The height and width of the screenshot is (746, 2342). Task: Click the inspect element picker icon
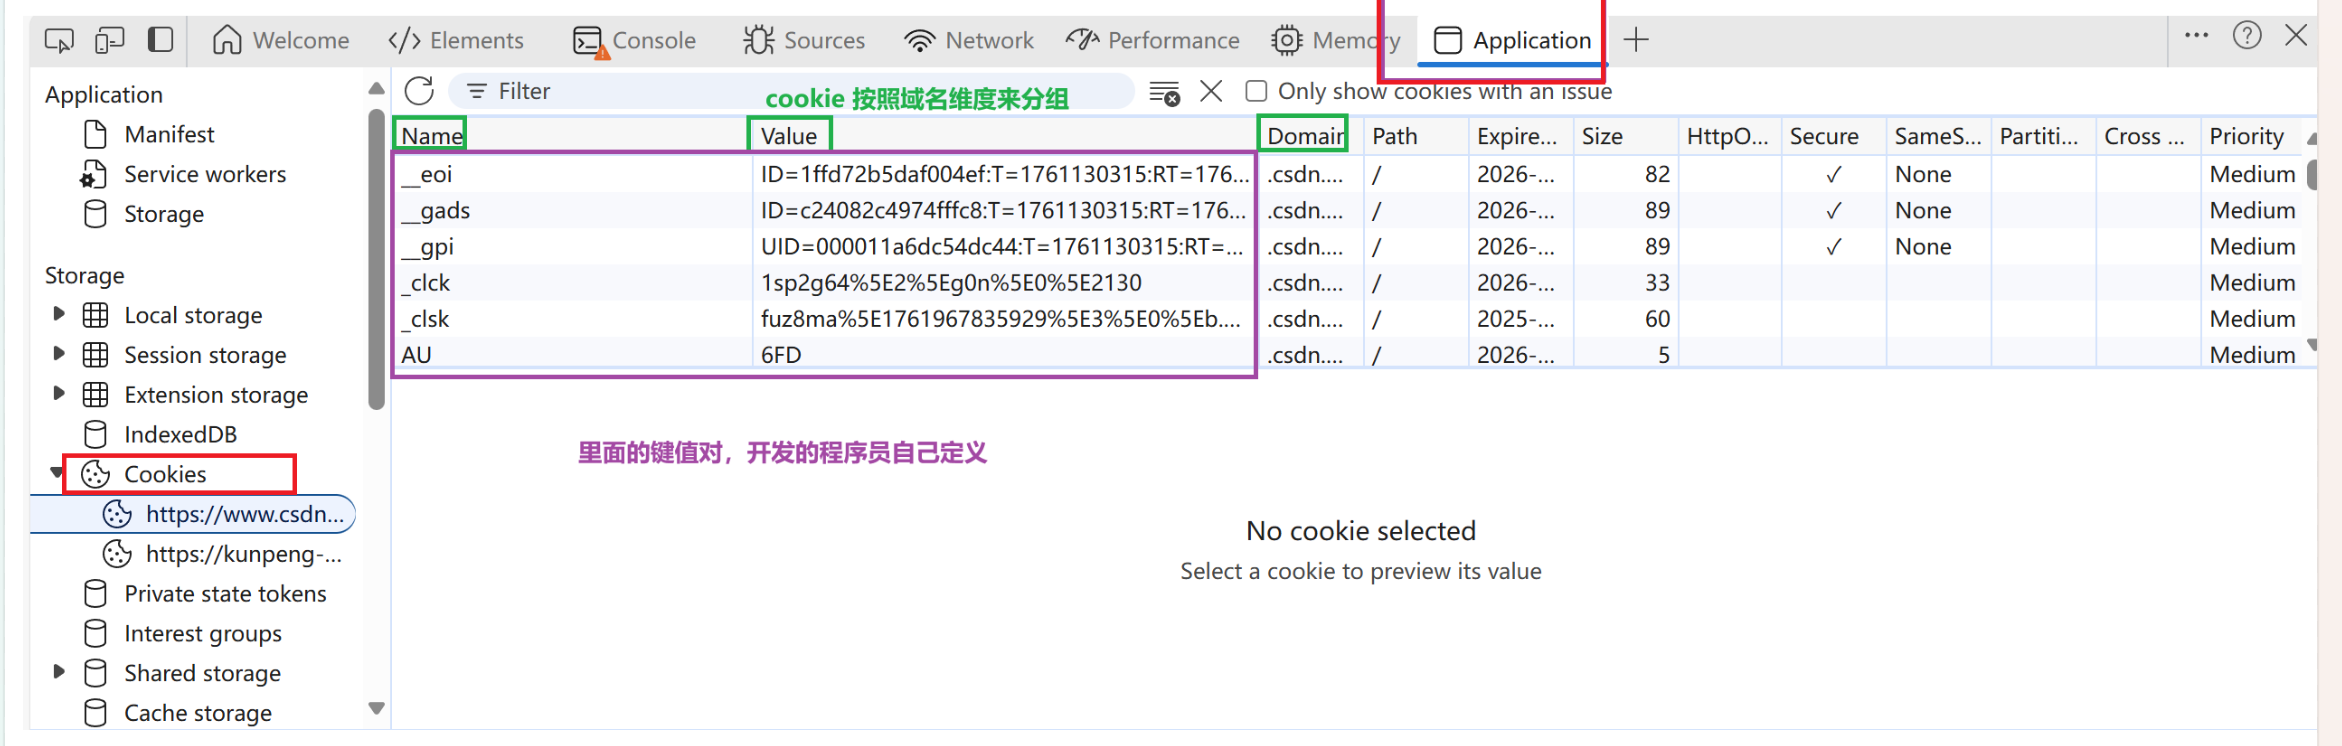[x=59, y=40]
